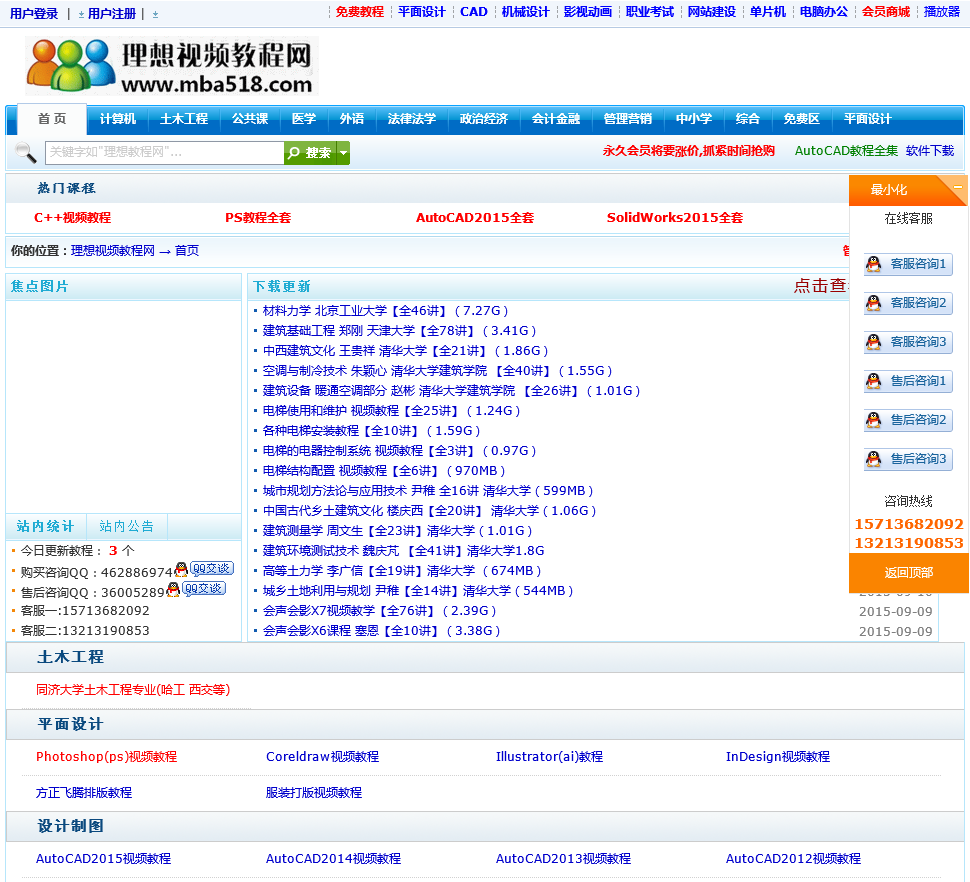This screenshot has height=882, width=970.
Task: Open the 中小学 navigation tab
Action: [x=693, y=119]
